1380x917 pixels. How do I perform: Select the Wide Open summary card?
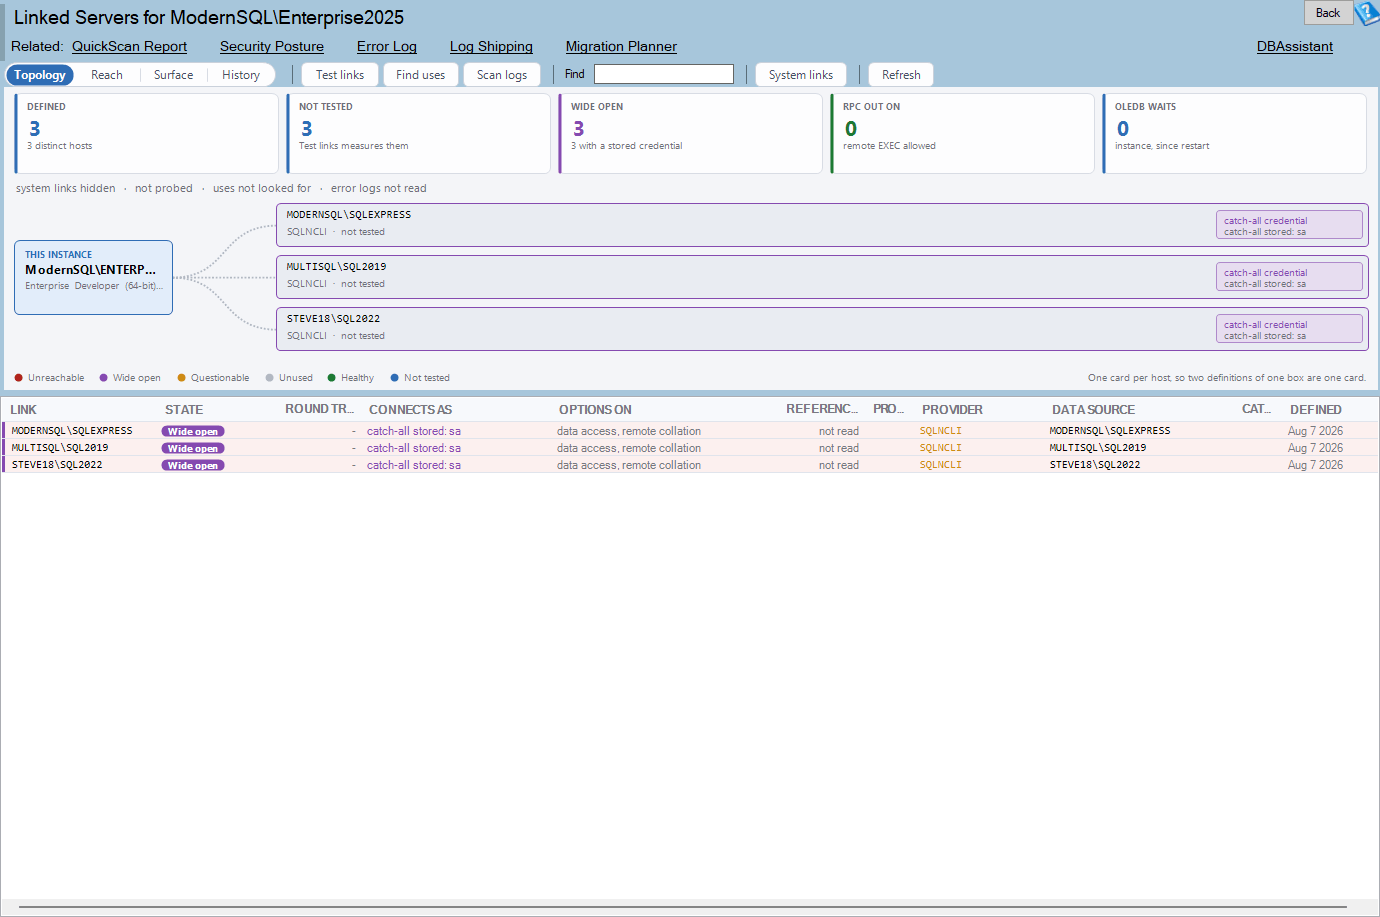tap(691, 133)
